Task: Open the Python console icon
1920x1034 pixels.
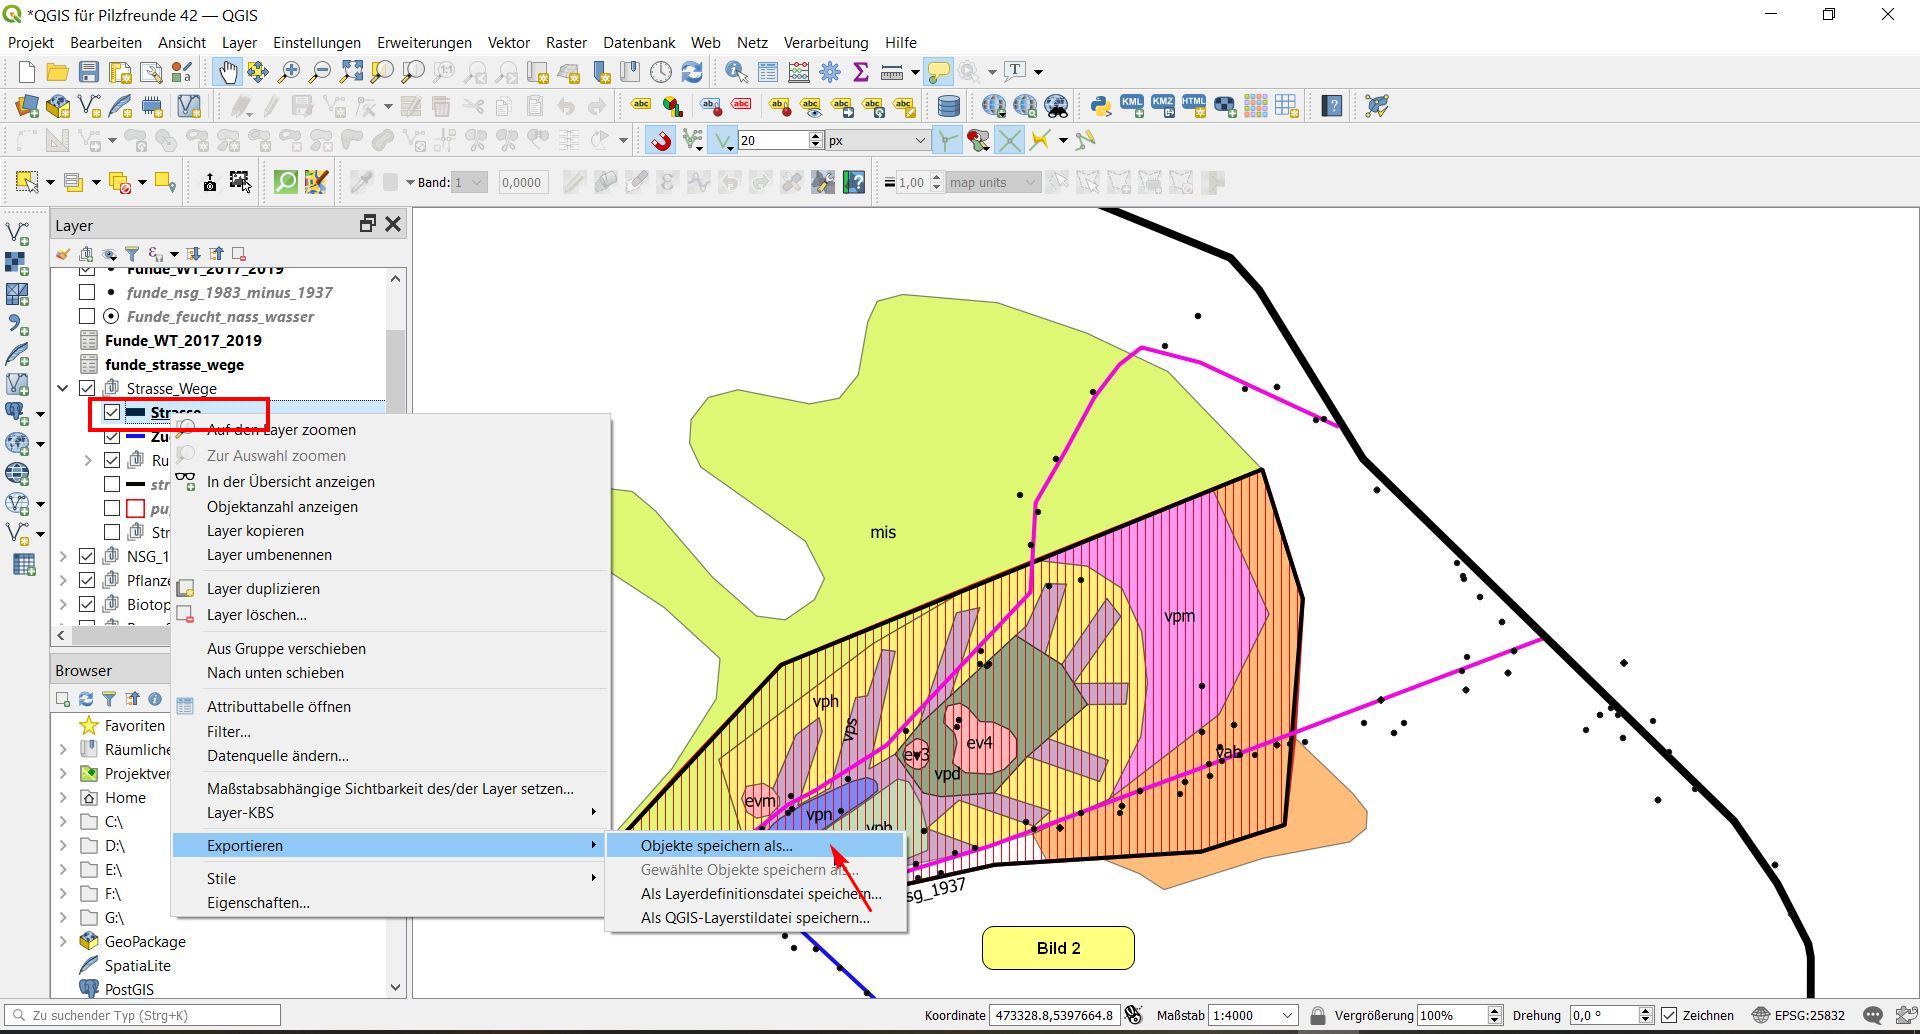Action: pyautogui.click(x=1101, y=106)
